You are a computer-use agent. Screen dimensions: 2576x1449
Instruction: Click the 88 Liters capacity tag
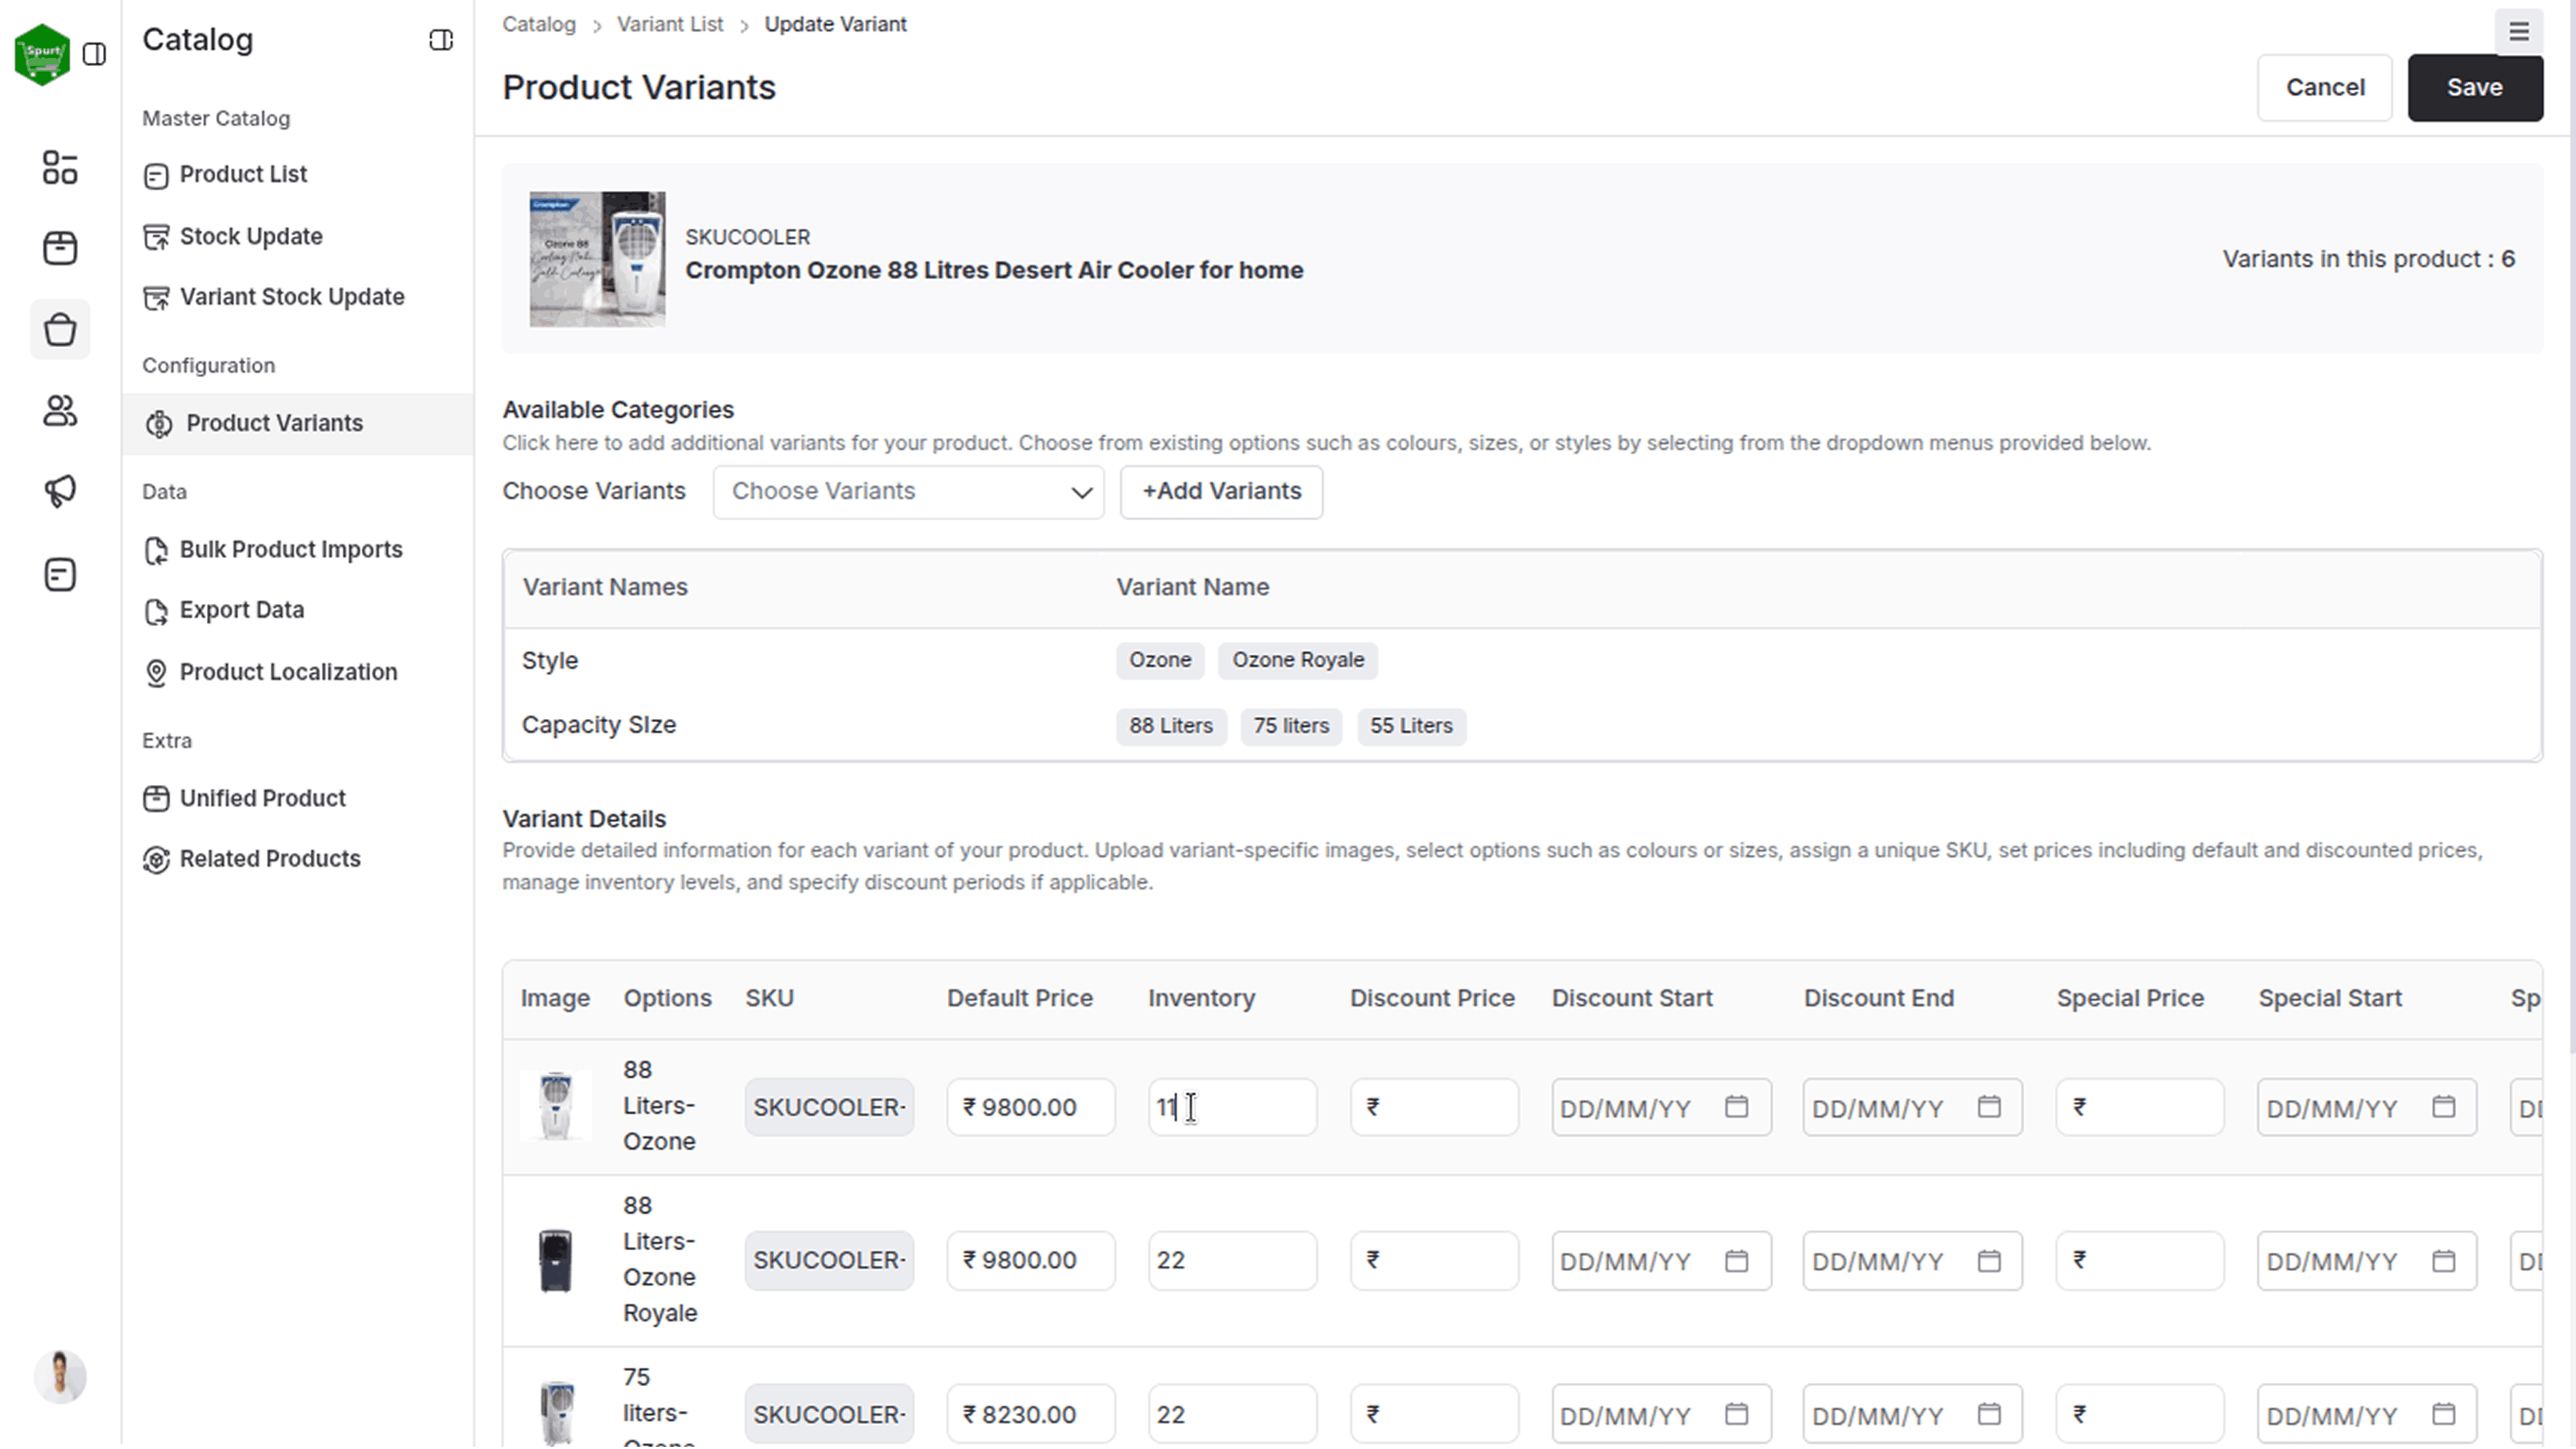1171,727
